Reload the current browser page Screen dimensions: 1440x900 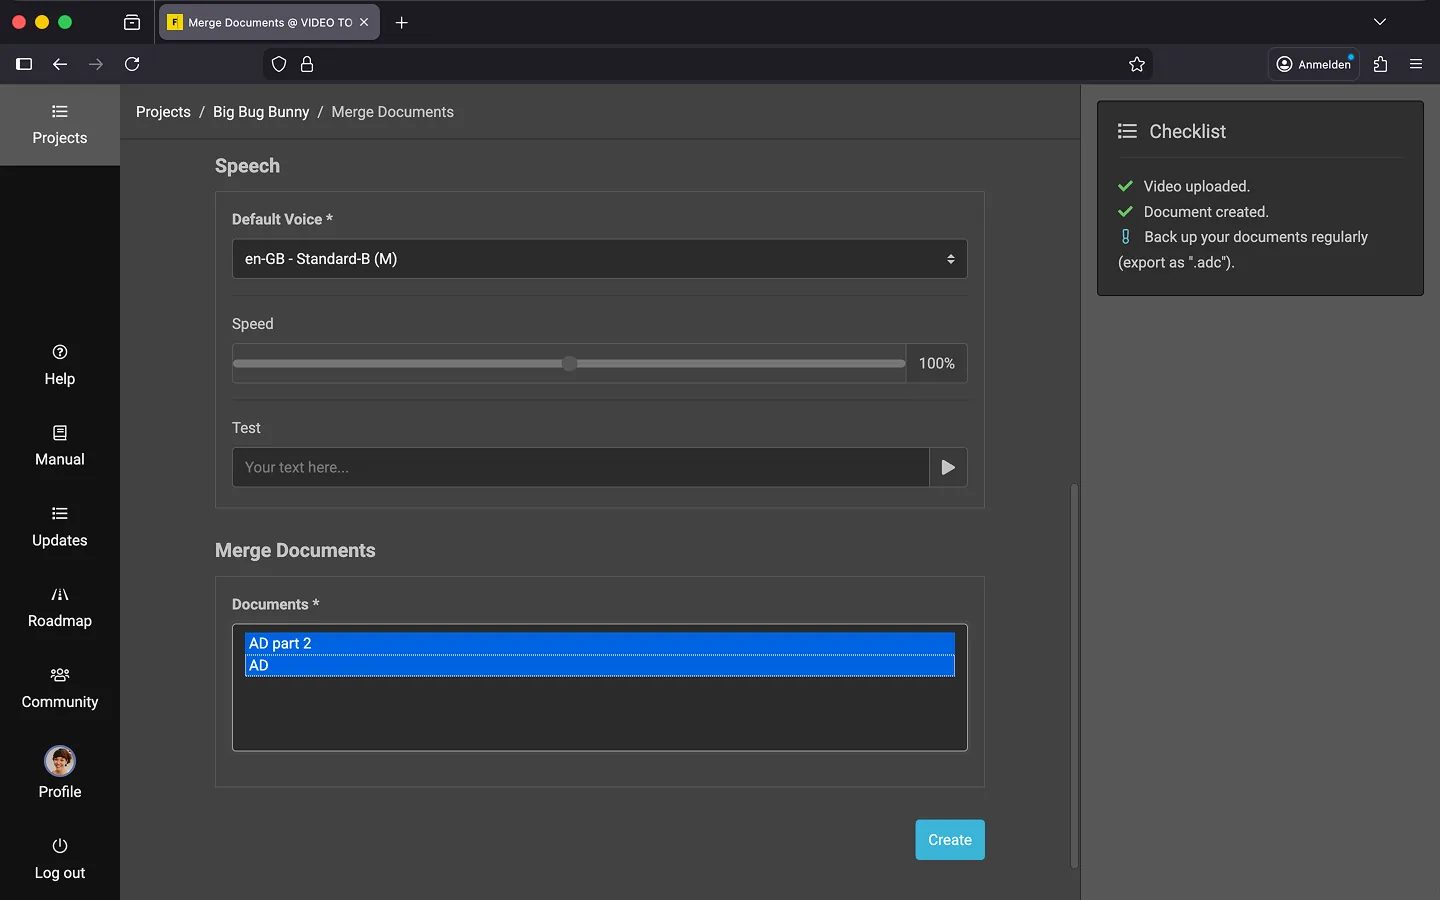tap(132, 64)
